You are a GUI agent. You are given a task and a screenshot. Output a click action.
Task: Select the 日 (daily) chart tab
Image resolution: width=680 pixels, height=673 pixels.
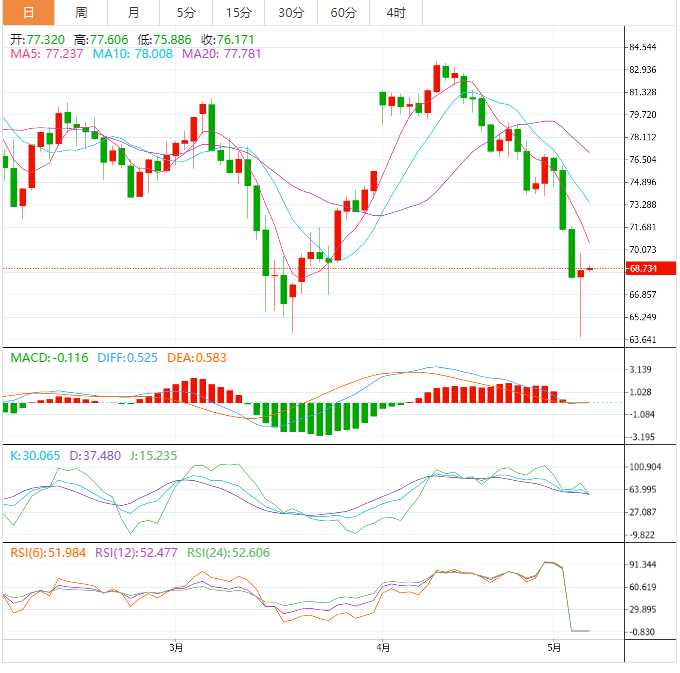pos(27,13)
